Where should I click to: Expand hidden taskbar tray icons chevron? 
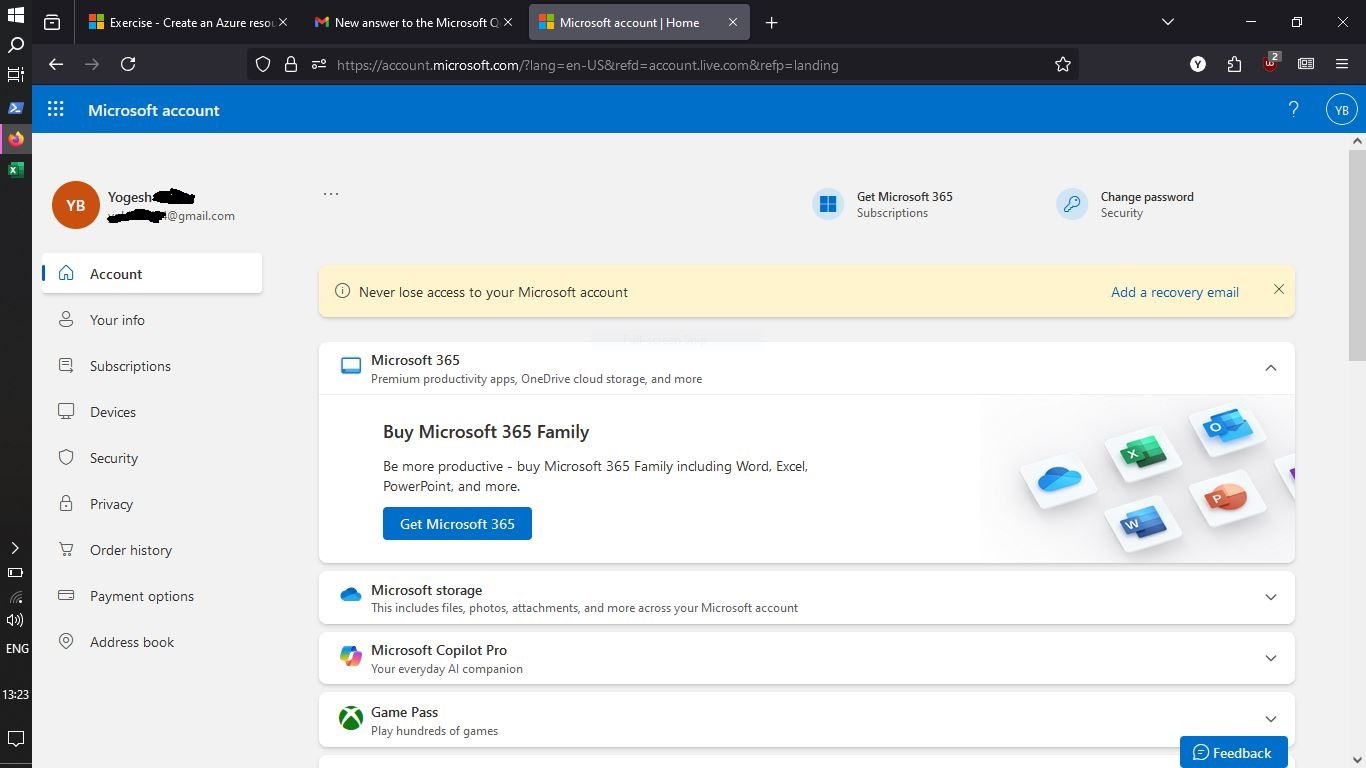coord(15,548)
